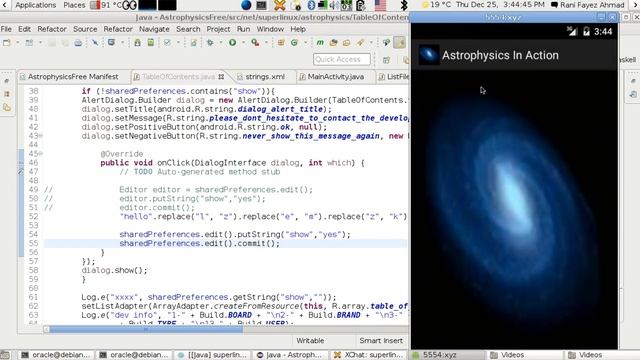Click the Rani Fayez Ahmad user menu
This screenshot has width=640, height=360.
click(588, 5)
